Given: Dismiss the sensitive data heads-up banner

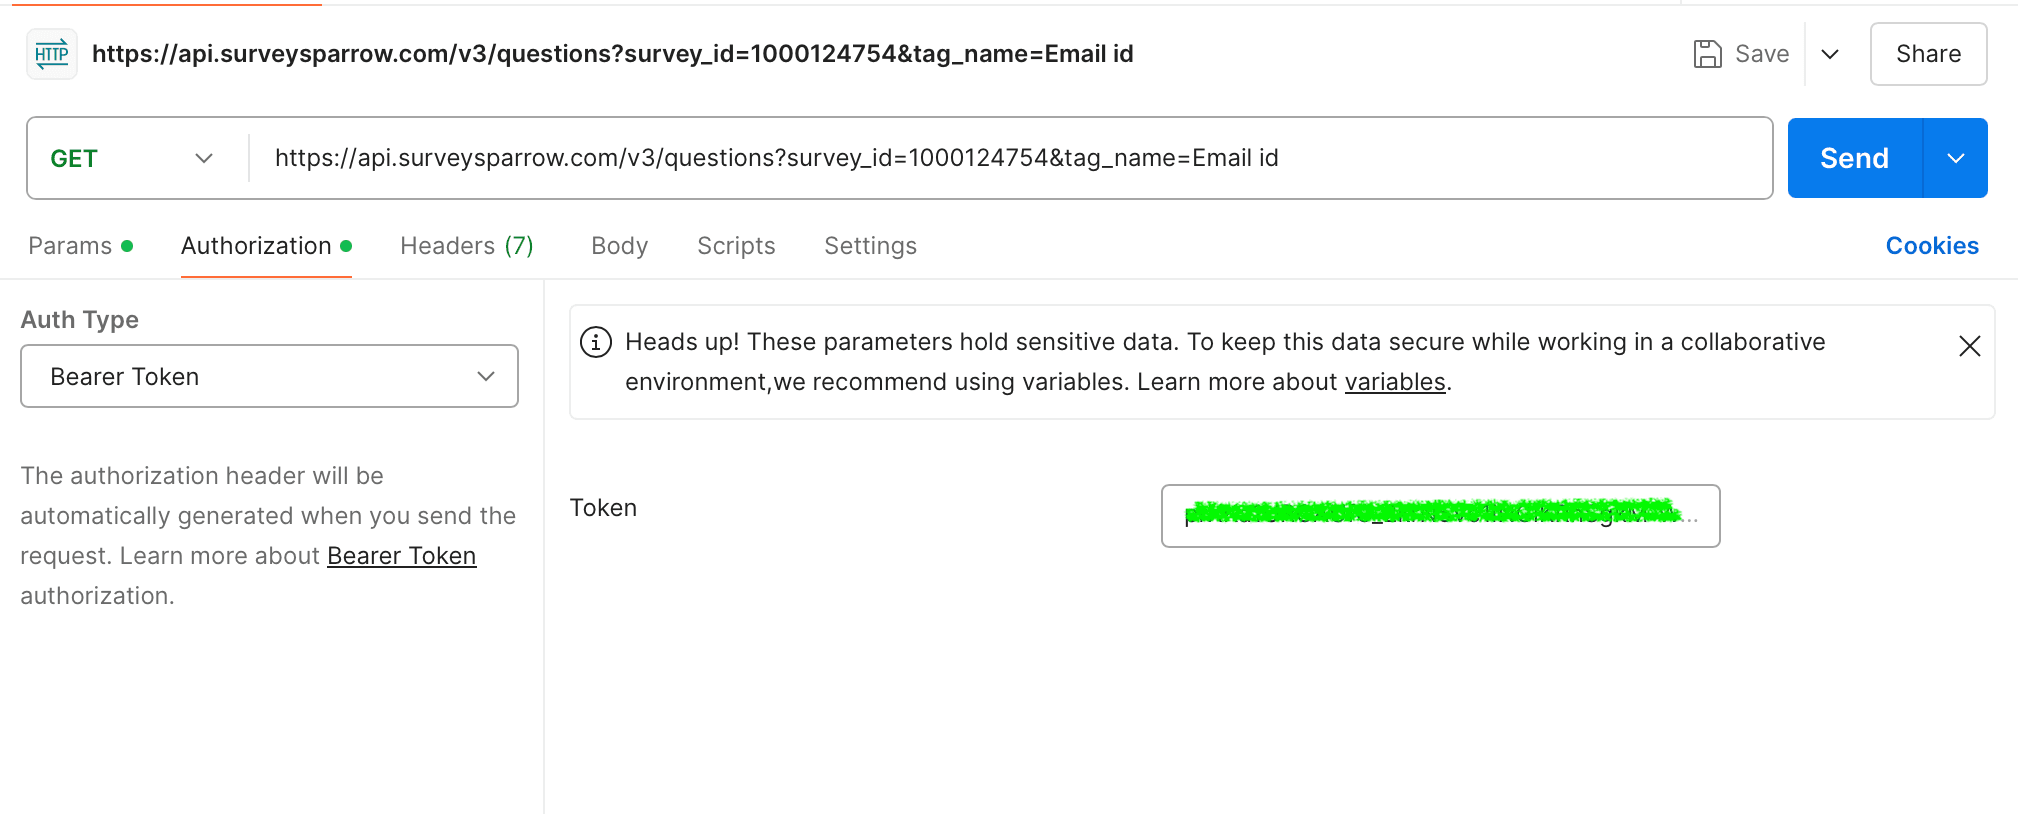Looking at the screenshot, I should 1969,346.
